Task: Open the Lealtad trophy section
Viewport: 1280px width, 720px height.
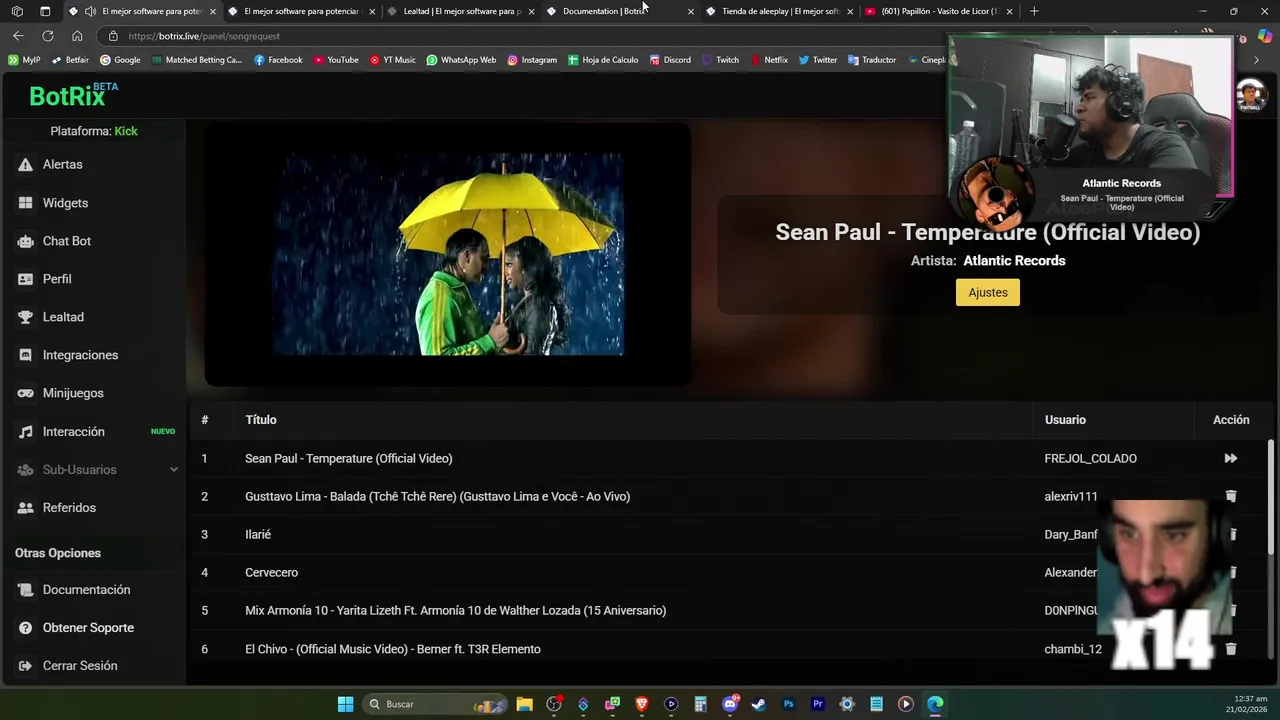Action: 62,317
